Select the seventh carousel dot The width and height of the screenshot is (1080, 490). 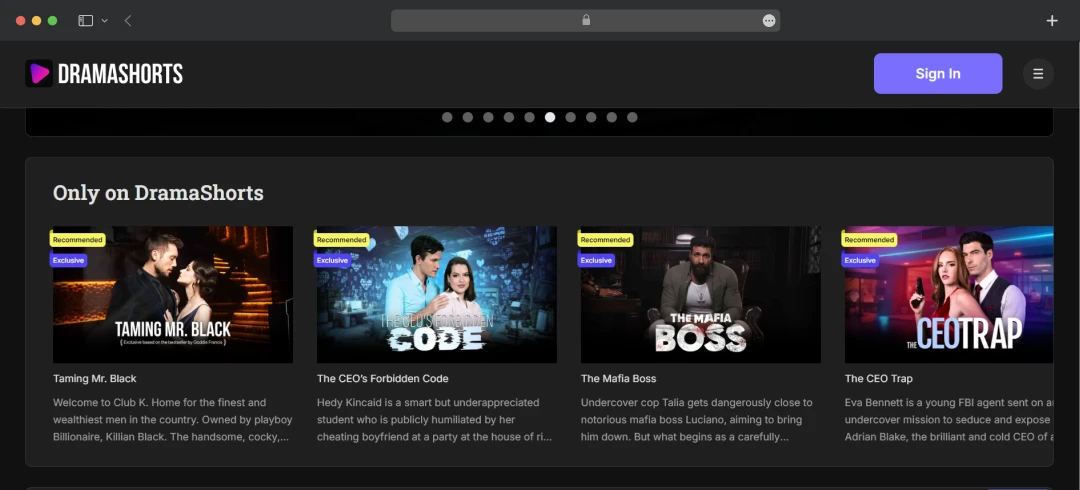[x=570, y=117]
